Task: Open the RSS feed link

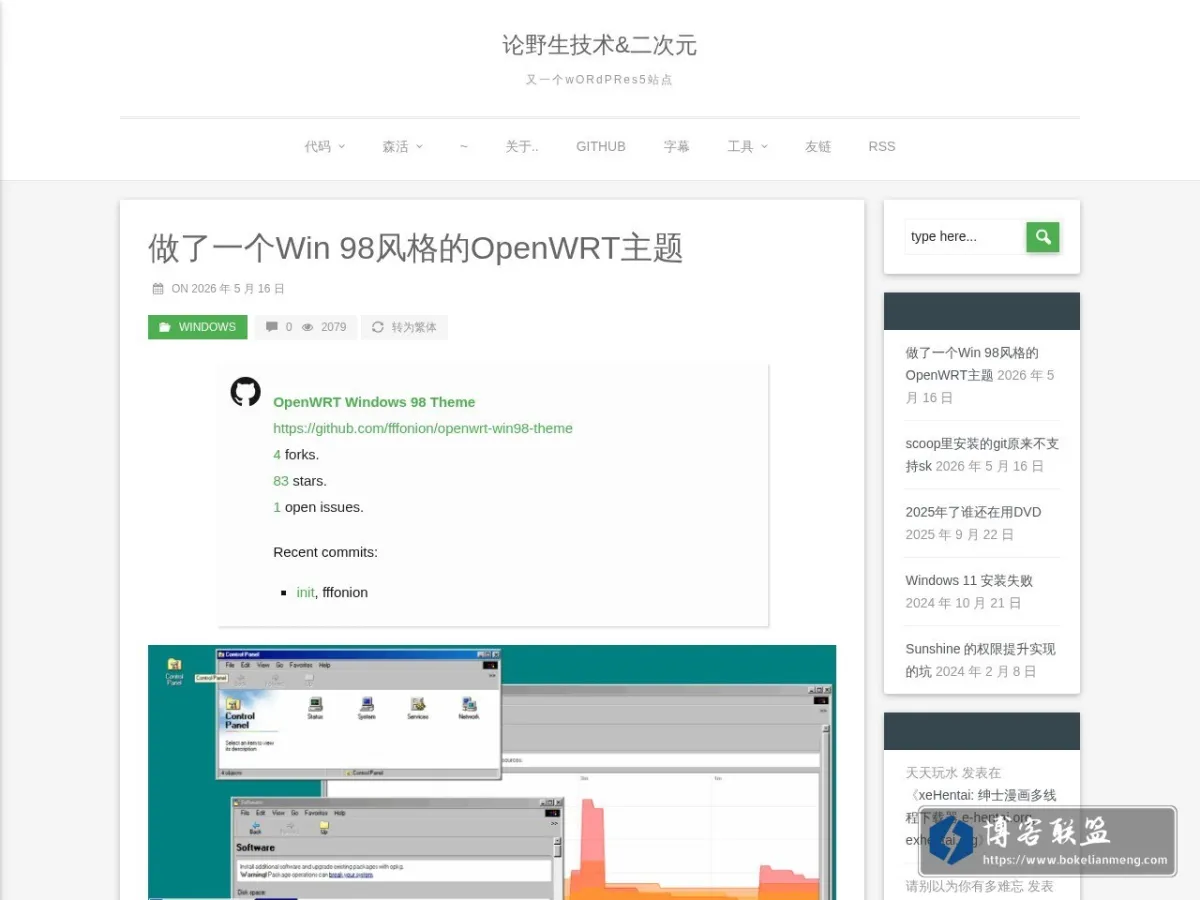Action: click(x=882, y=146)
